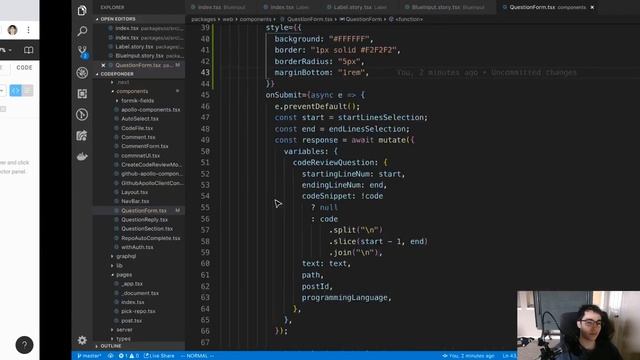Open NavBar.tsx in explorer

point(135,201)
